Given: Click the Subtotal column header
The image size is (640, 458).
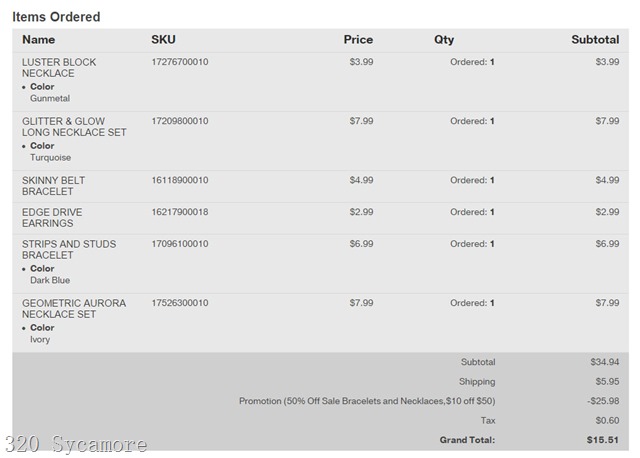Looking at the screenshot, I should point(595,40).
